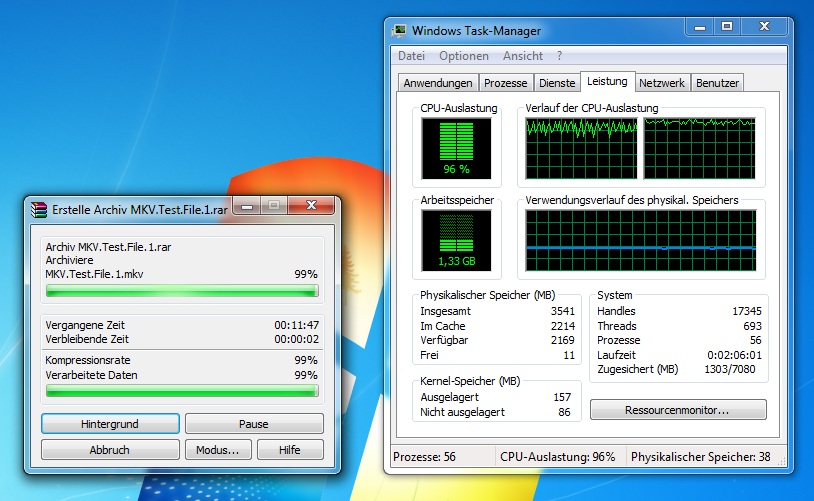Screen dimensions: 814x501
Task: Close the Windows Task-Manager window
Action: click(764, 27)
